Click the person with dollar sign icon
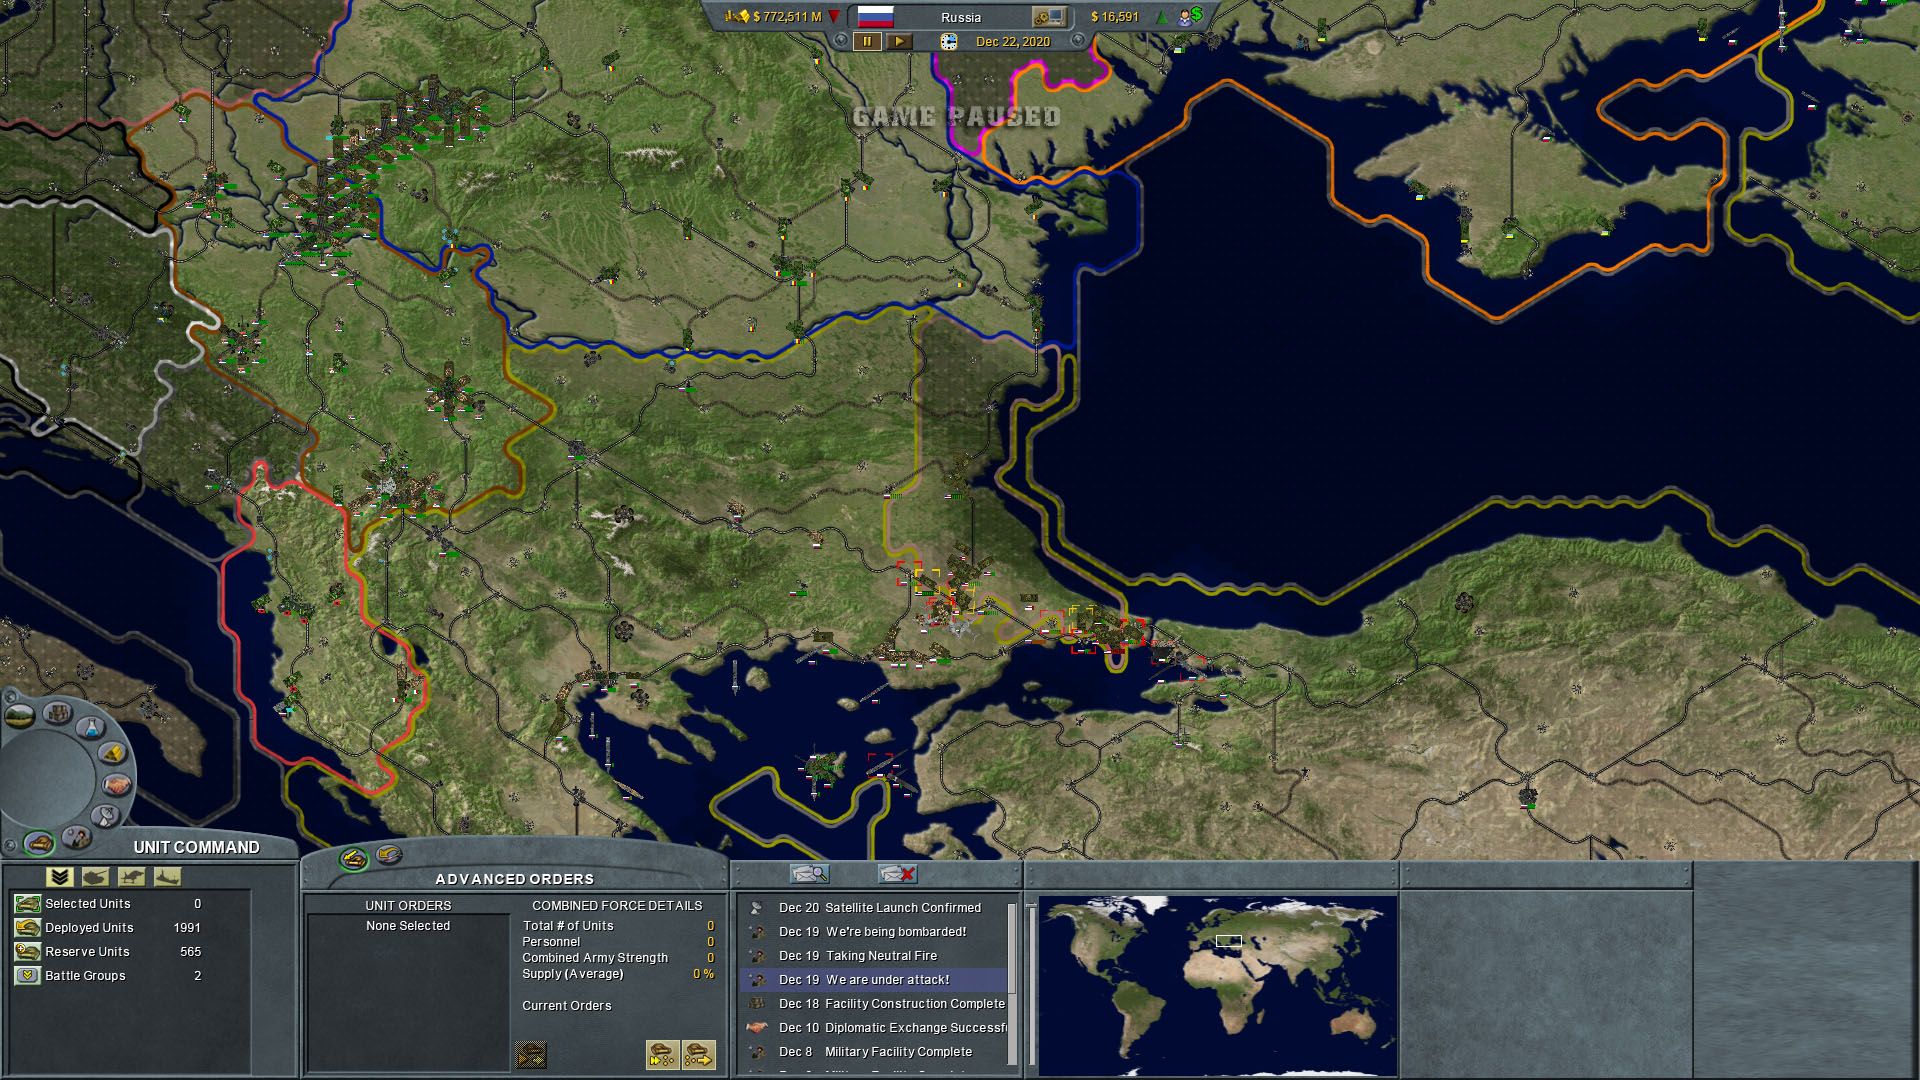The width and height of the screenshot is (1920, 1080). 1190,16
